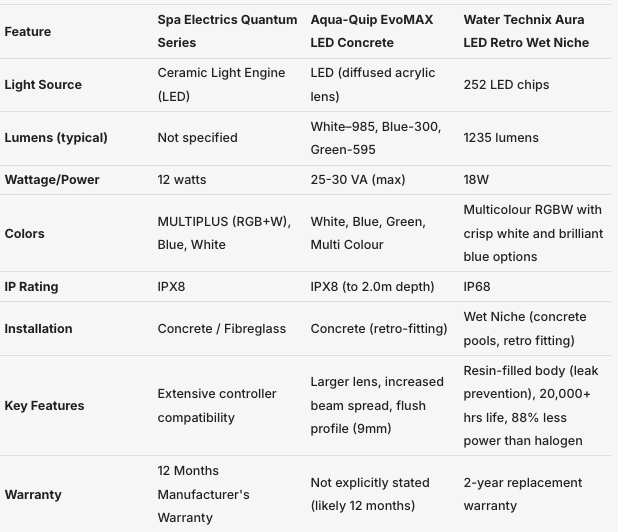Click the Installation row label
Image resolution: width=618 pixels, height=532 pixels.
click(x=38, y=329)
